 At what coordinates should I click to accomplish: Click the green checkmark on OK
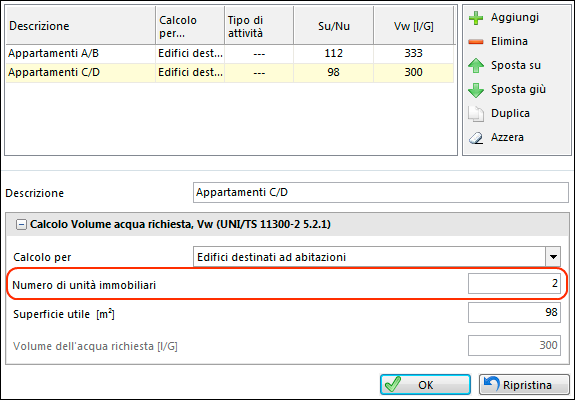click(x=393, y=384)
